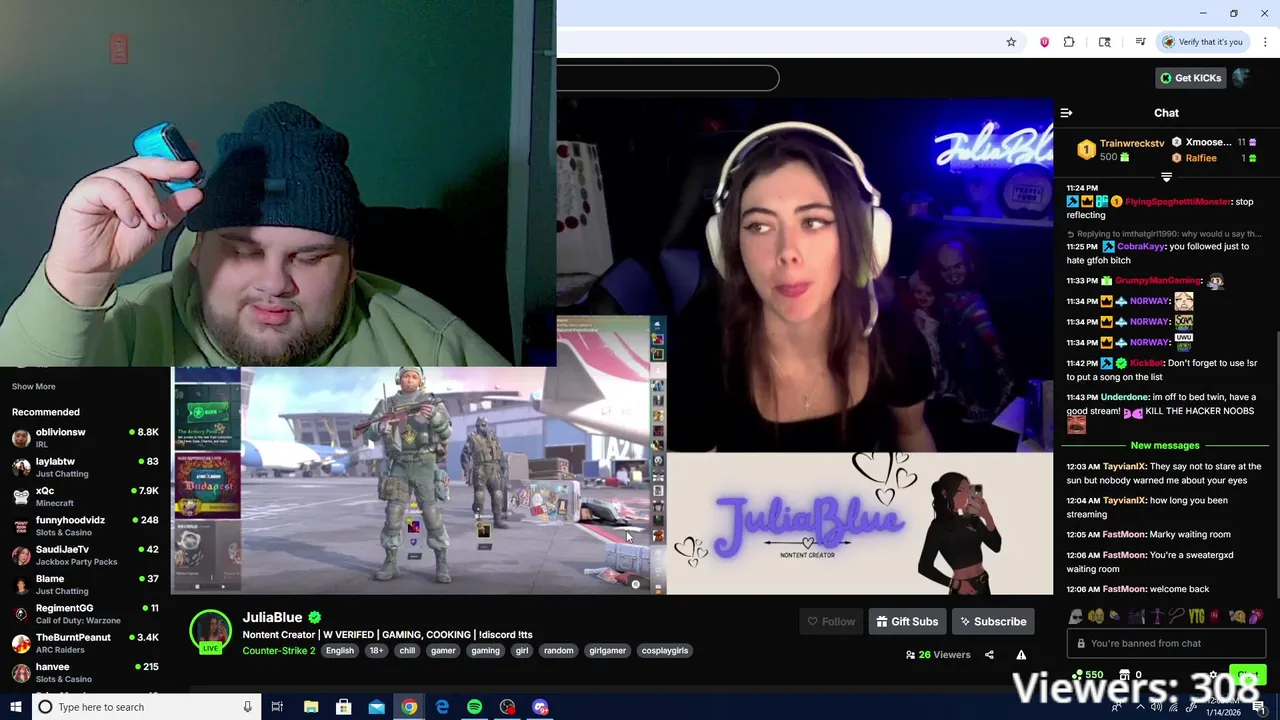The image size is (1280, 720).
Task: Click GrumpyManGaming's name in chat
Action: [1157, 281]
